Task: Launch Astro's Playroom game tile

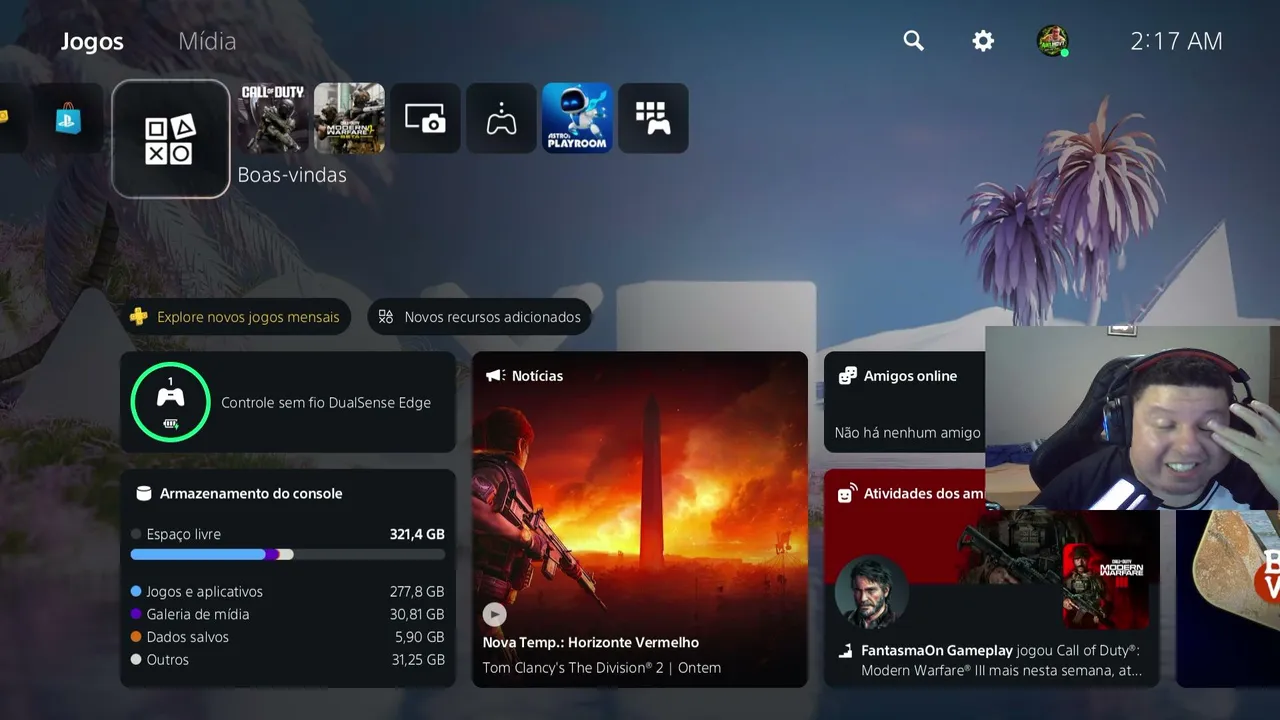Action: click(x=577, y=118)
